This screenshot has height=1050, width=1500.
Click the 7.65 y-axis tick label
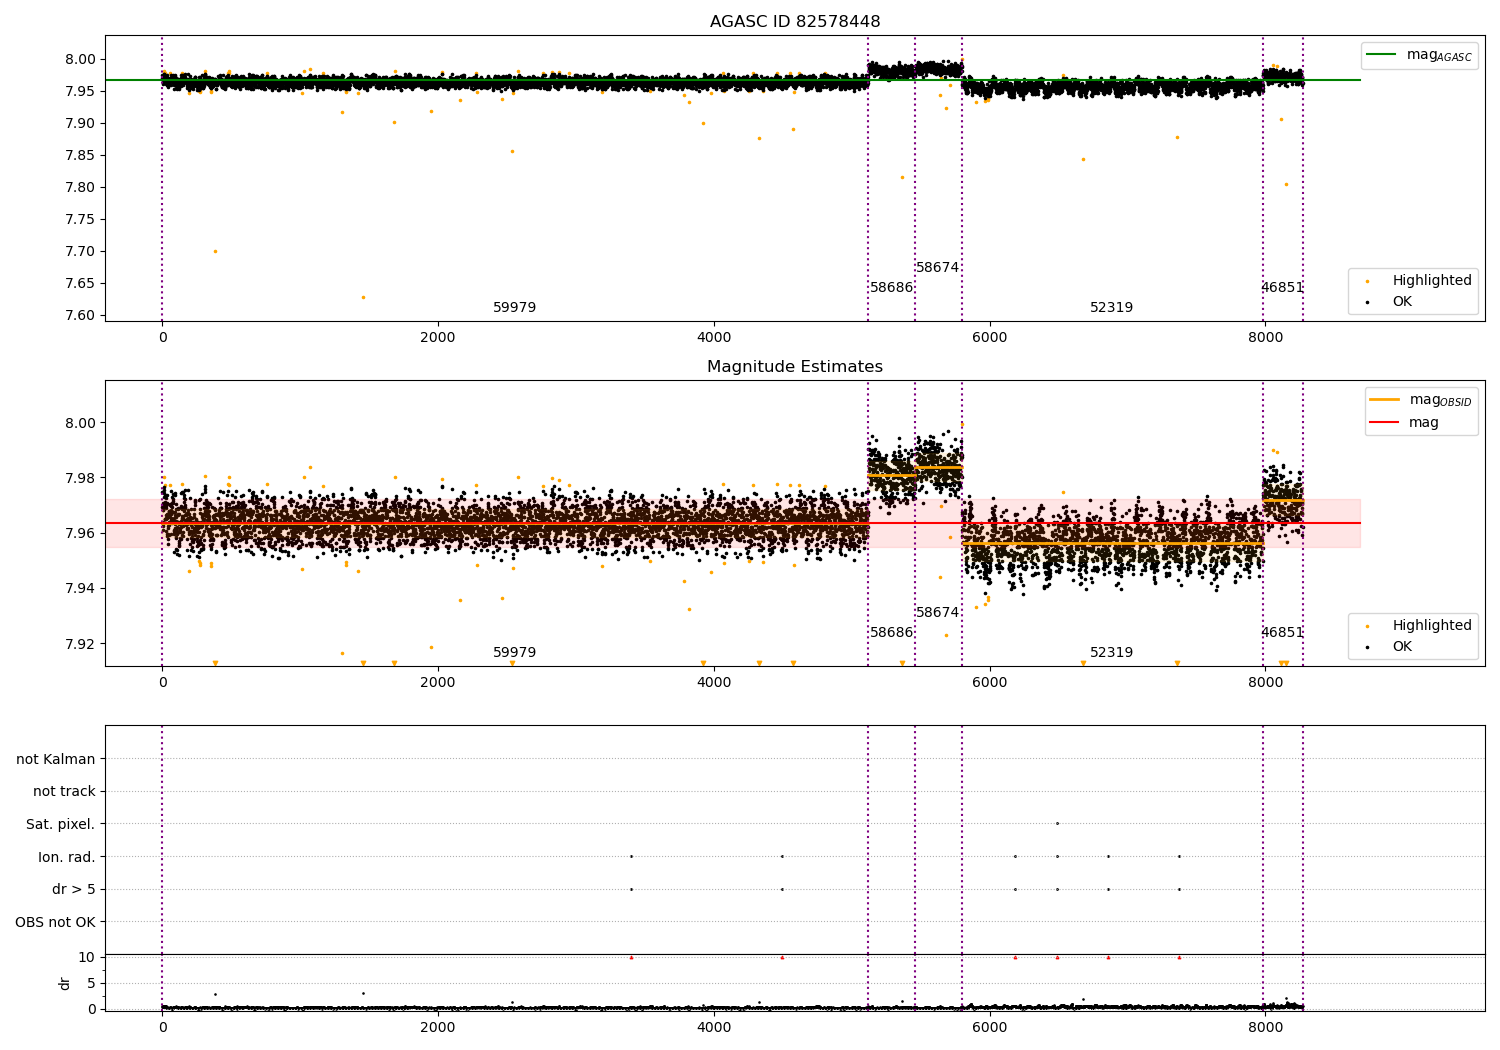click(81, 283)
